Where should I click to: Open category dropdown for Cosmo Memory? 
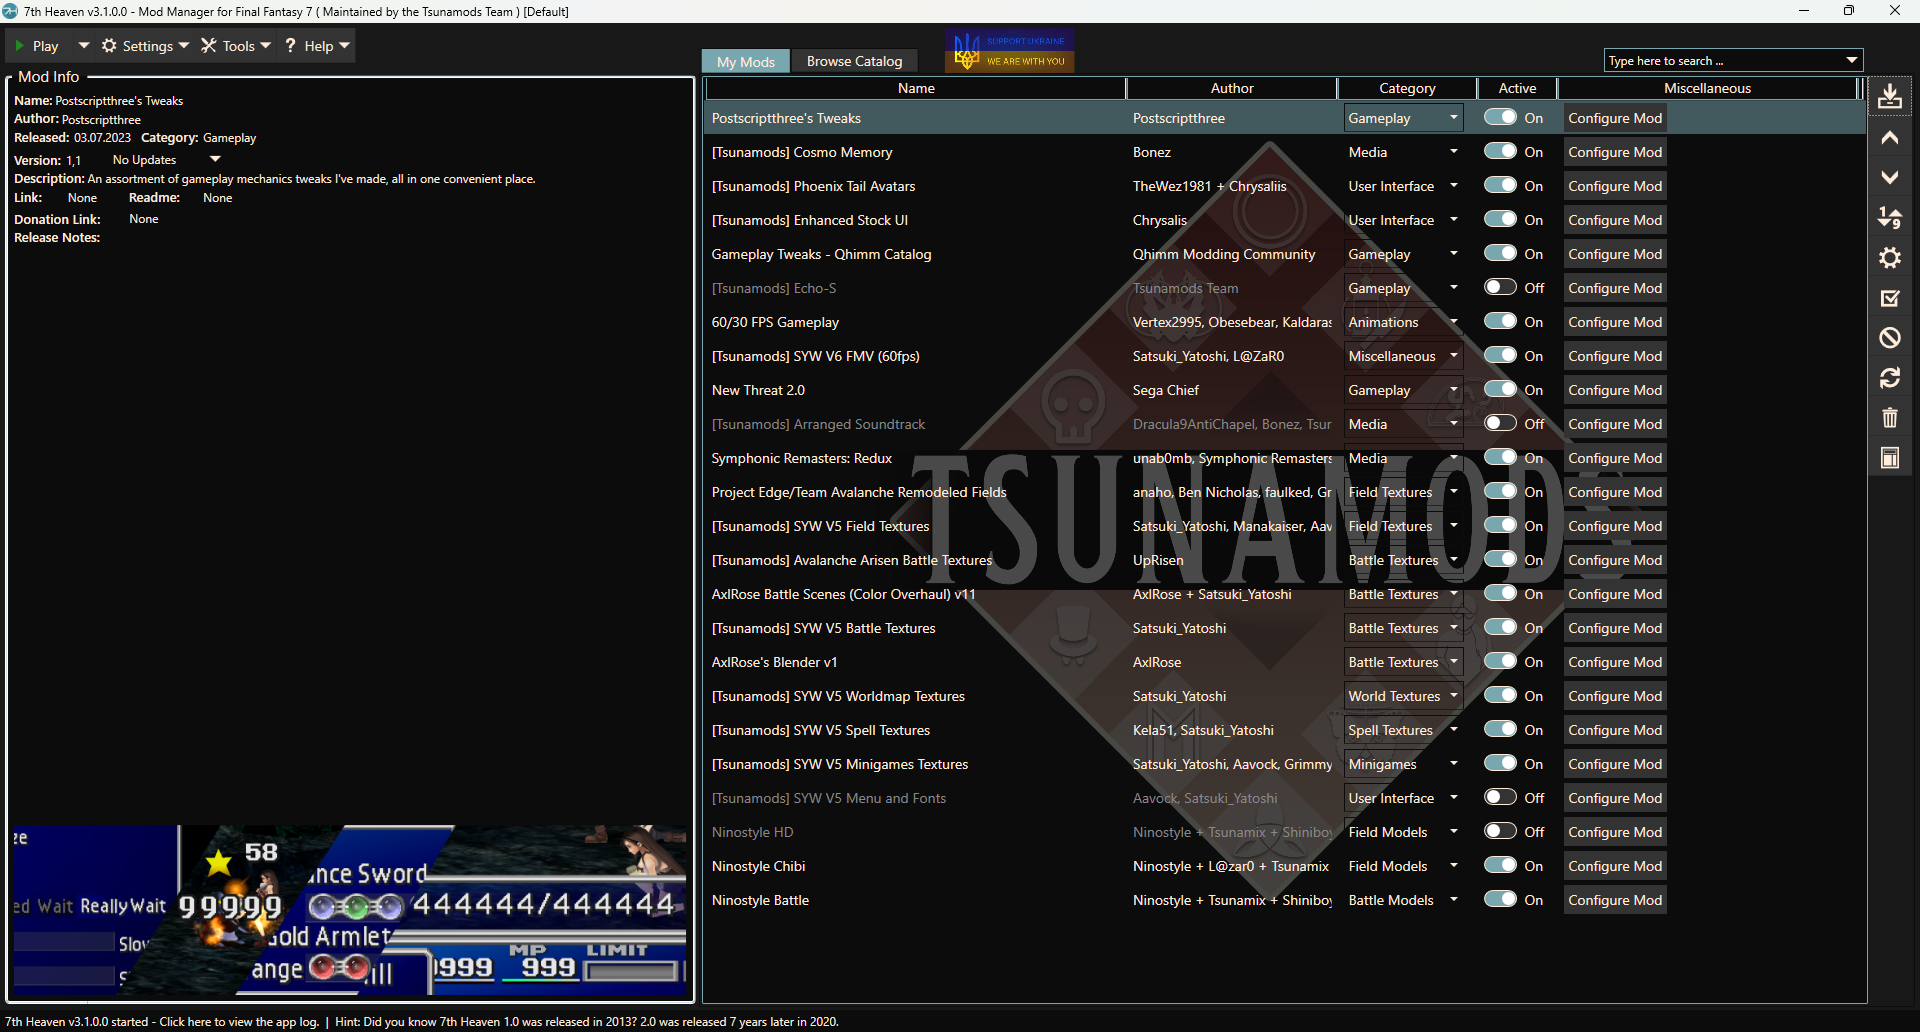1453,152
